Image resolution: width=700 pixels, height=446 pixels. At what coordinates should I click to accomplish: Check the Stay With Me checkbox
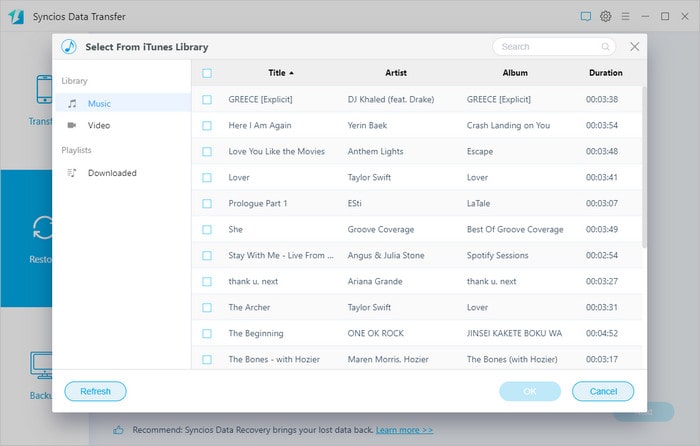click(207, 255)
